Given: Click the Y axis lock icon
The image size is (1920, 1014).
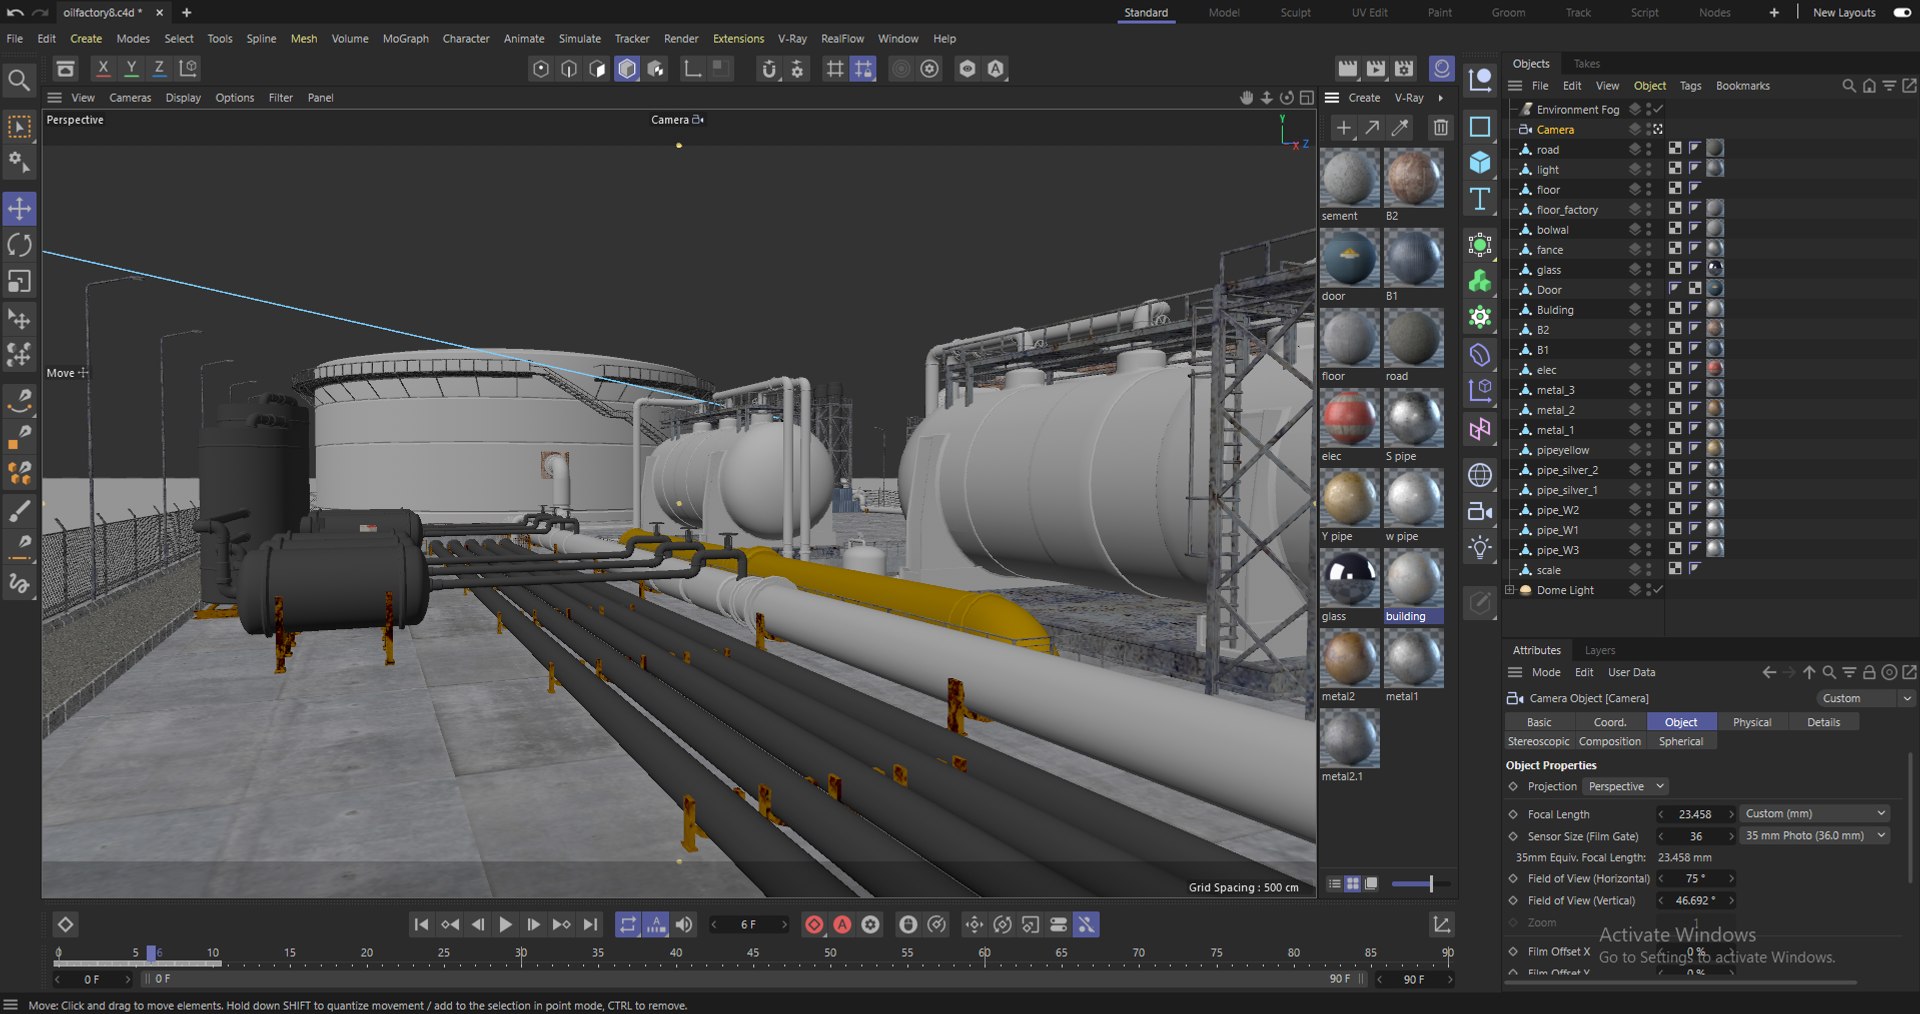Looking at the screenshot, I should point(131,68).
